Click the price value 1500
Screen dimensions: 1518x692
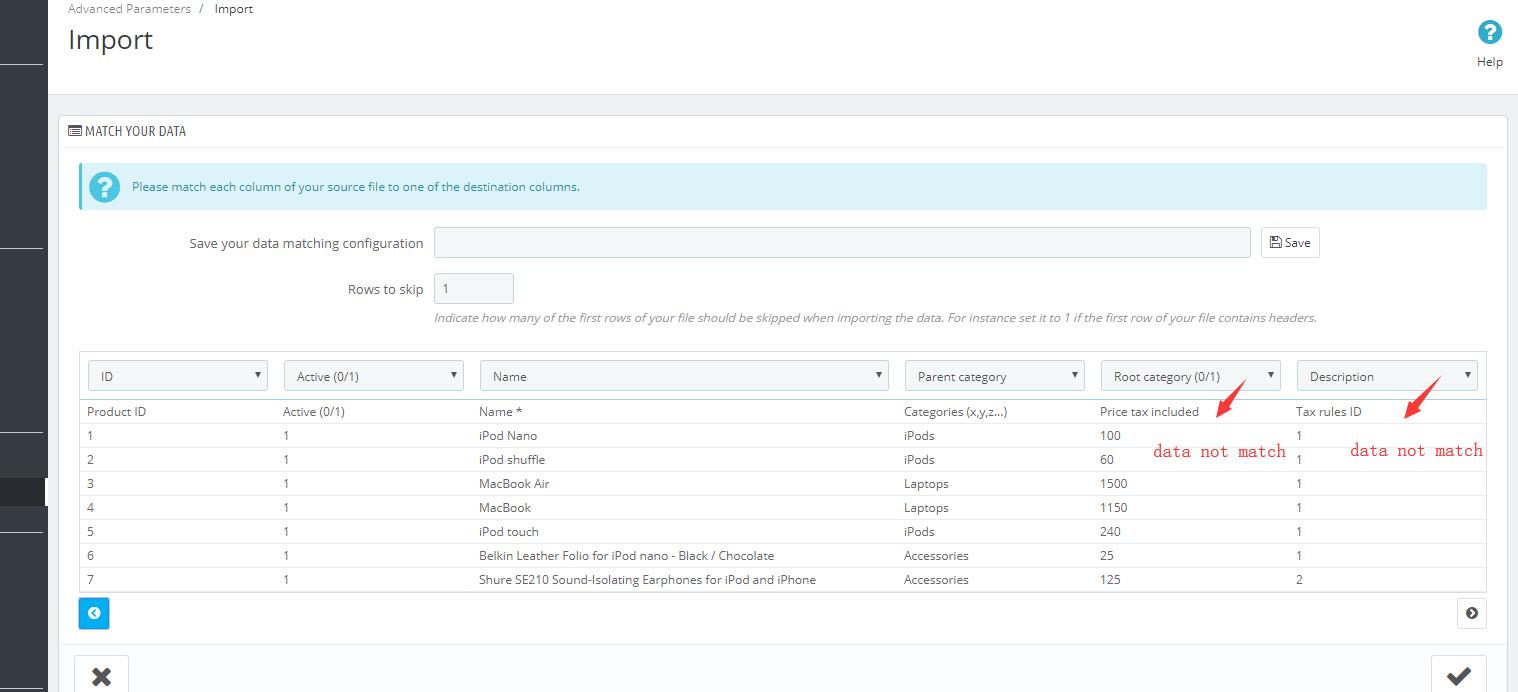1114,484
